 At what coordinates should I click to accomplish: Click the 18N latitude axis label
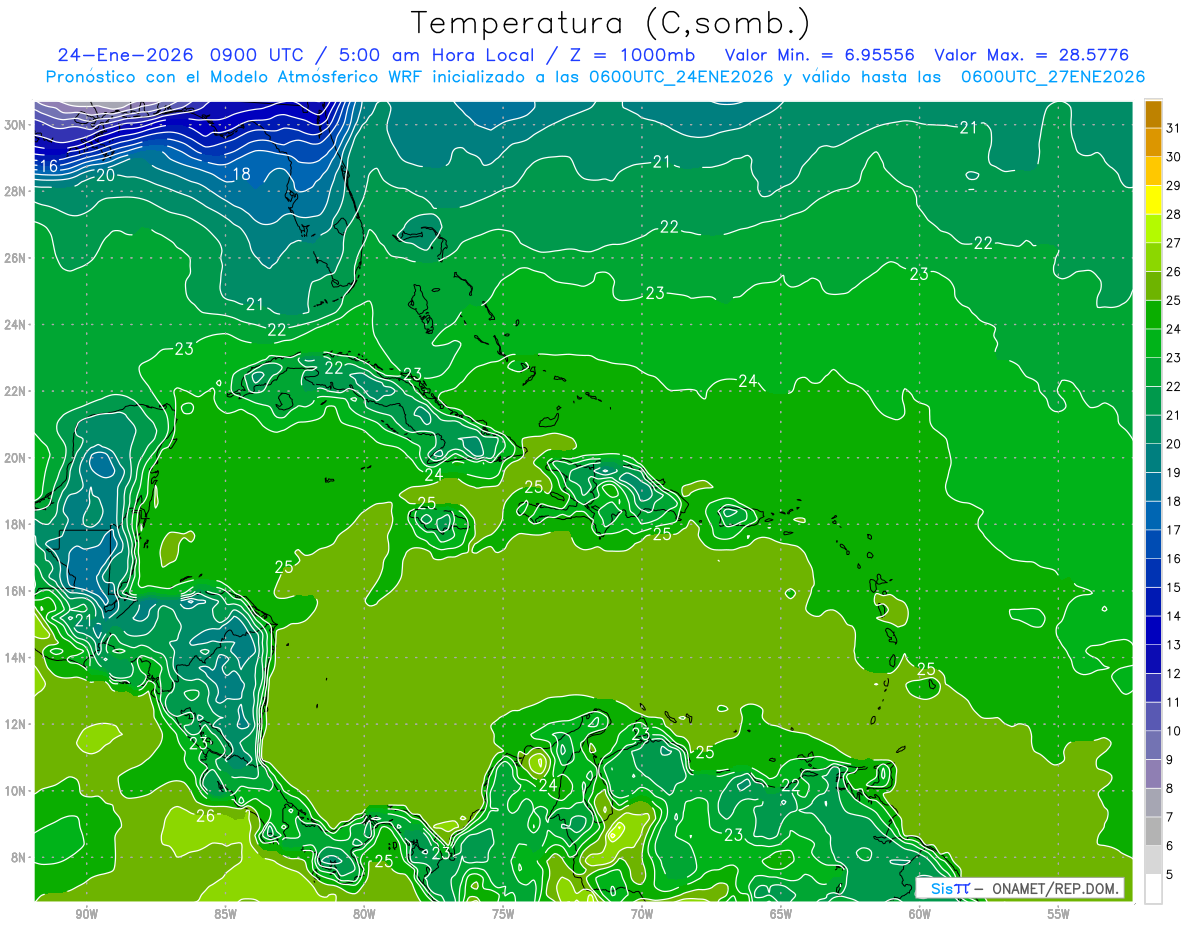pyautogui.click(x=15, y=524)
